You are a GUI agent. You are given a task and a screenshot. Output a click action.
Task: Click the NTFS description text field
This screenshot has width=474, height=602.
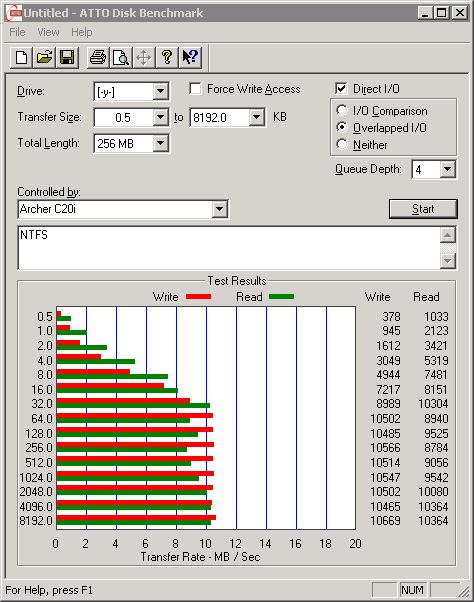click(x=229, y=248)
